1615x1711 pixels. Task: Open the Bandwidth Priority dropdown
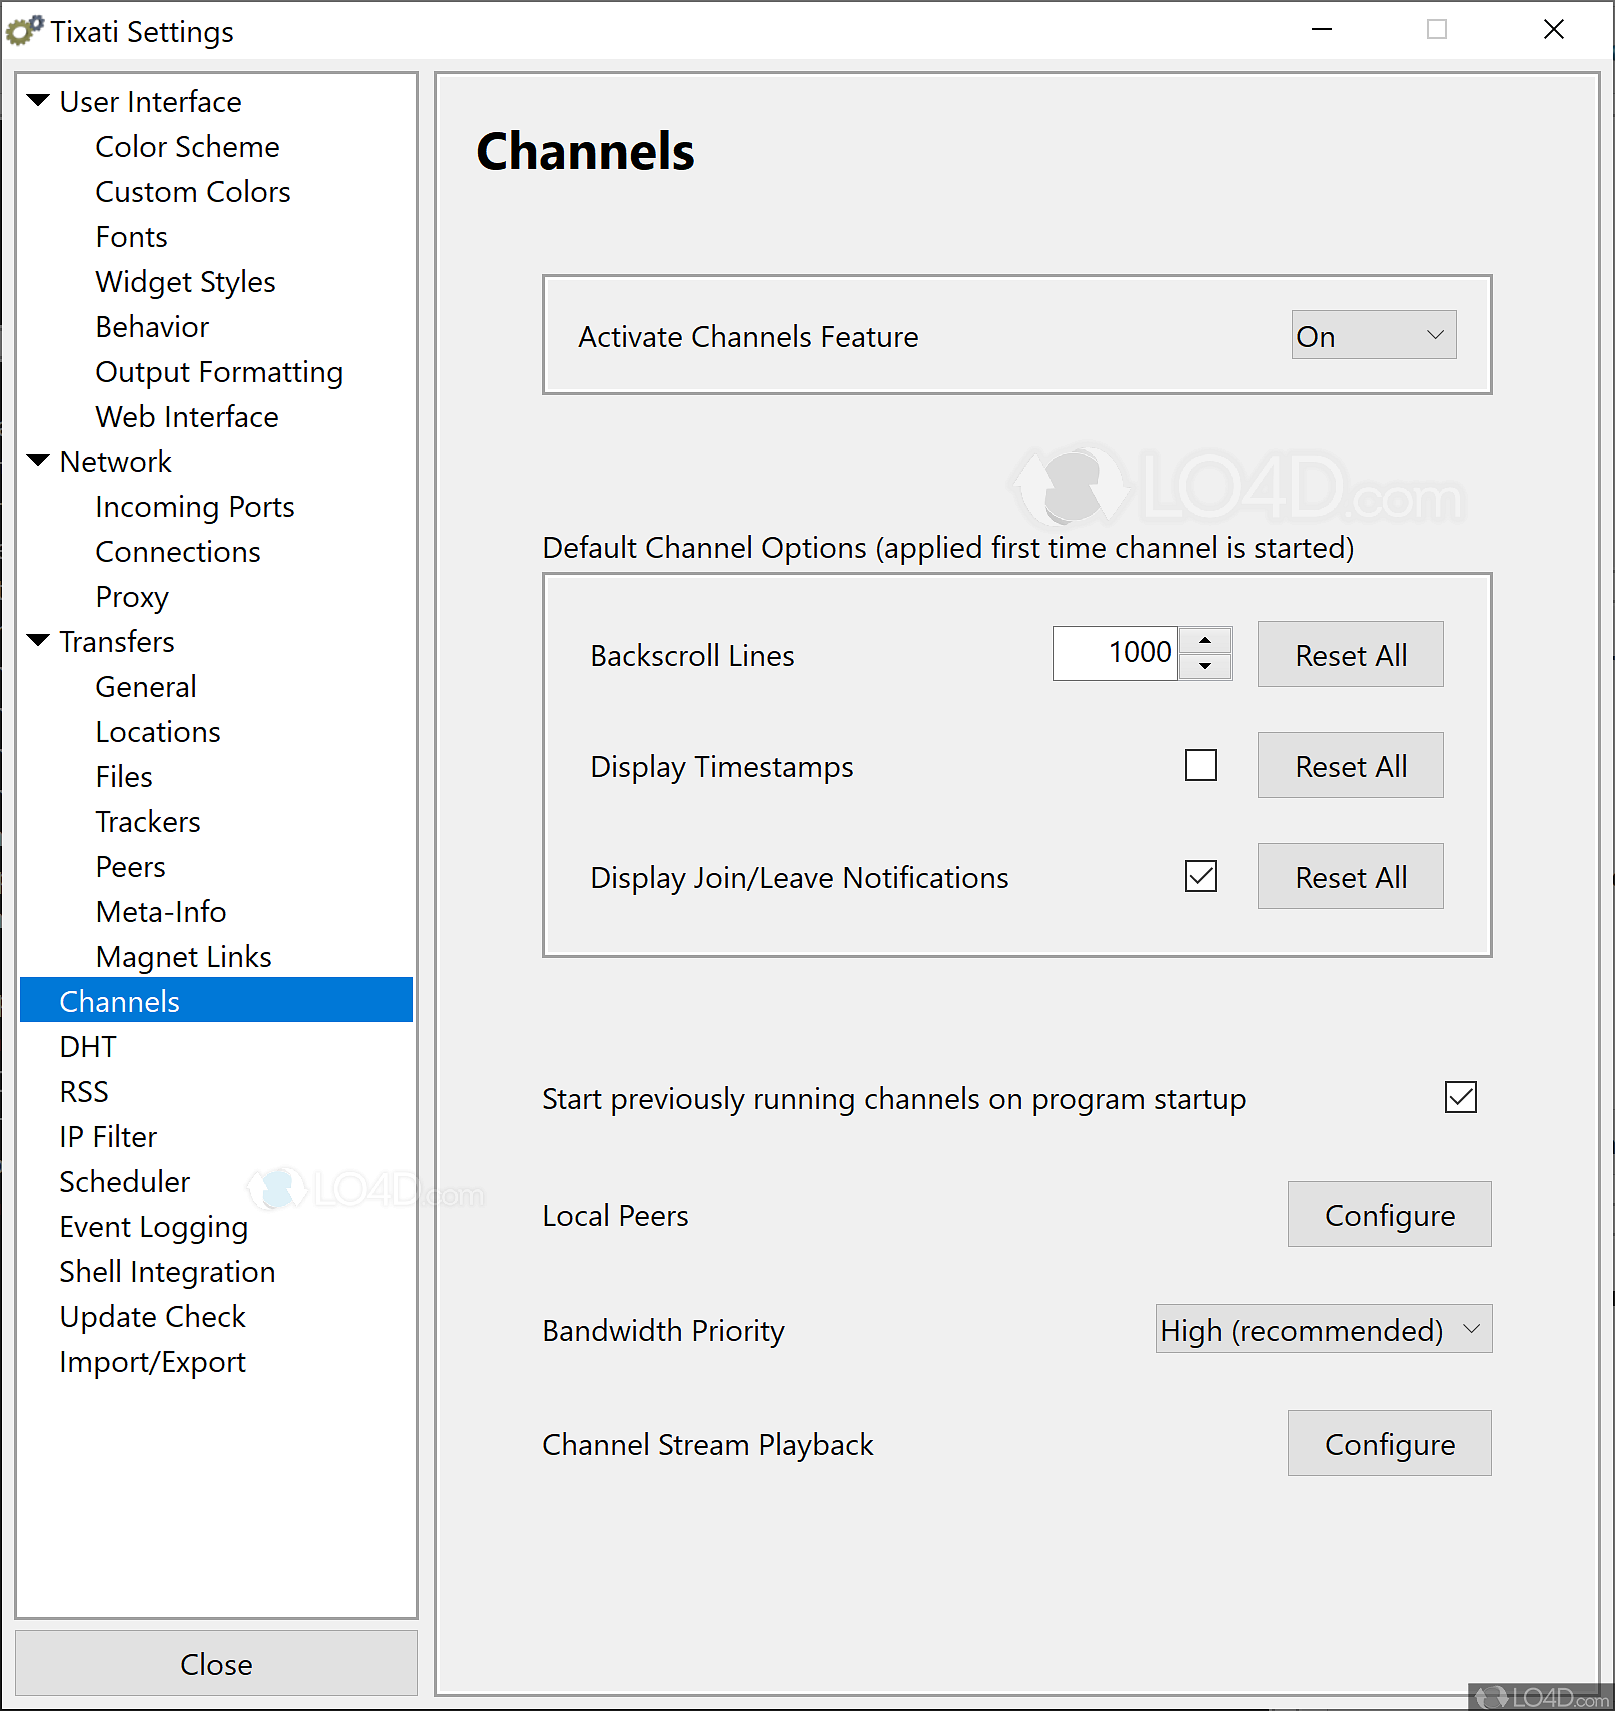[x=1322, y=1330]
